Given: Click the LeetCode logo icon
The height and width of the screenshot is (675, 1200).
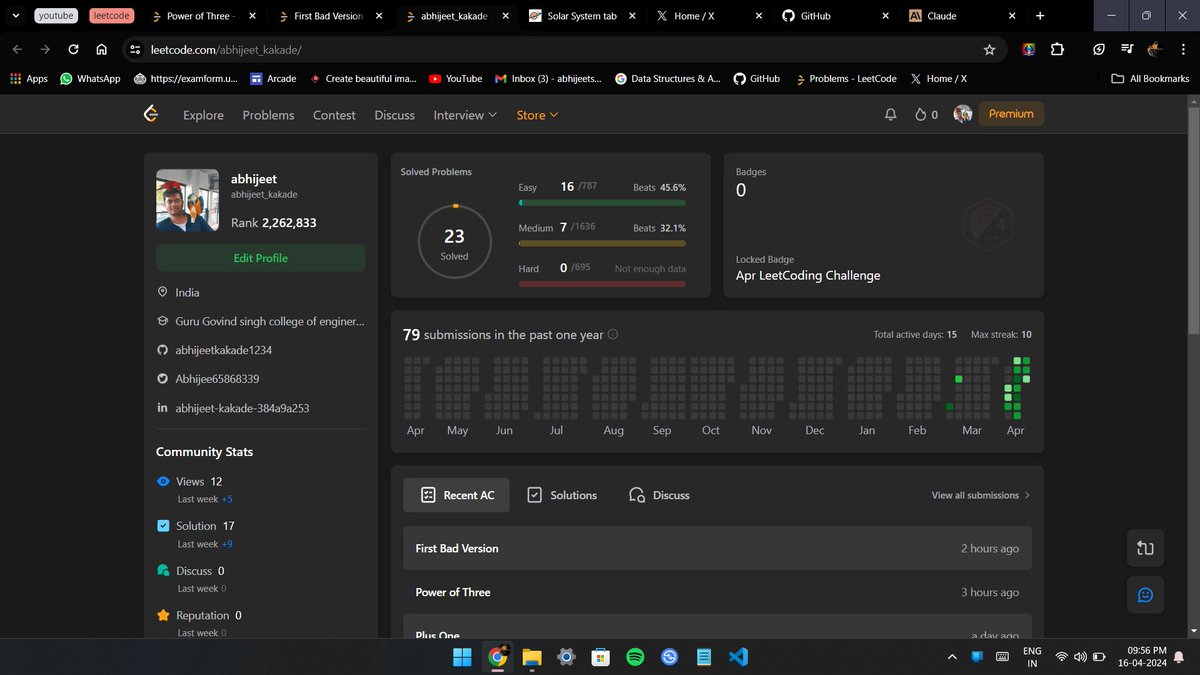Looking at the screenshot, I should 151,115.
